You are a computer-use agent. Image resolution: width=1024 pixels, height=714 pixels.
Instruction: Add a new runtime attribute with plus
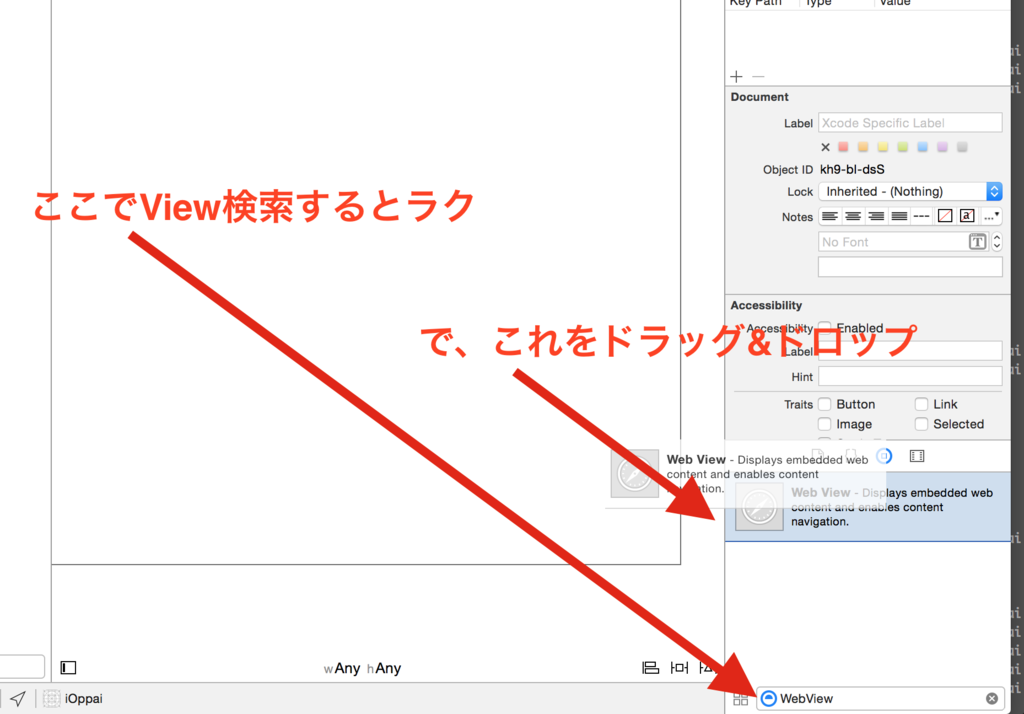737,76
